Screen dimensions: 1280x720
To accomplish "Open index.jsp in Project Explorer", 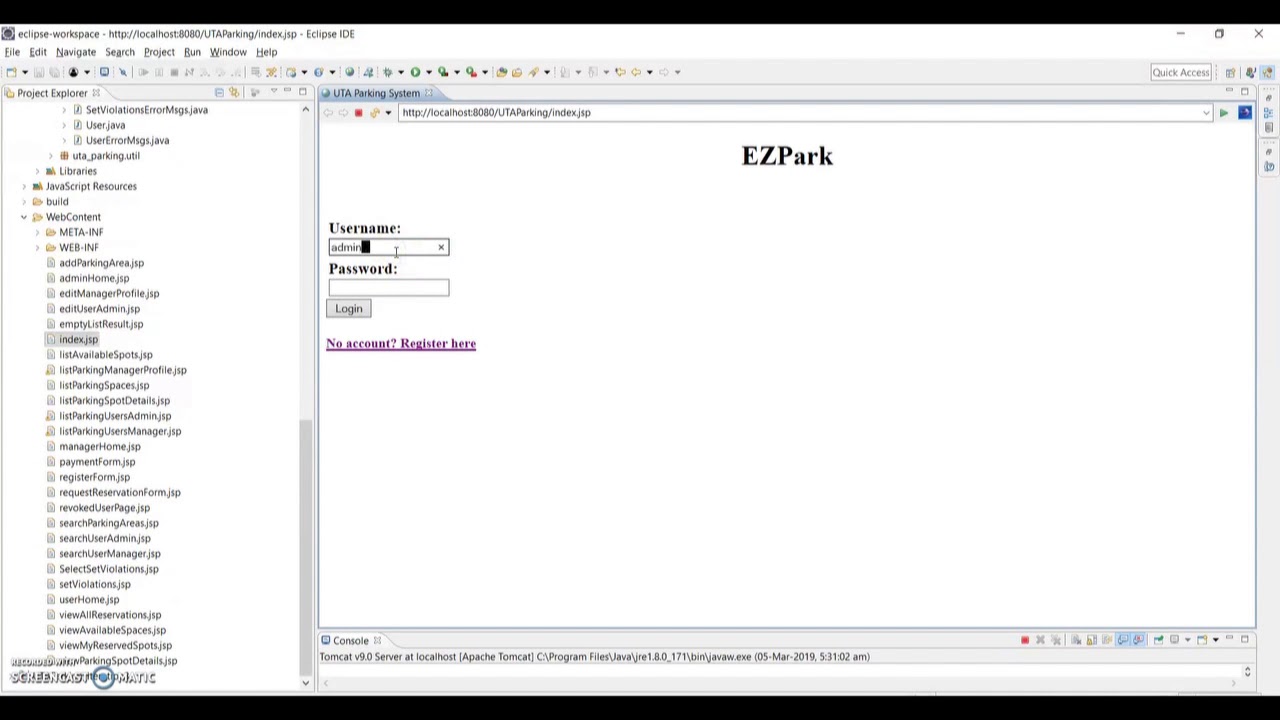I will pos(78,339).
